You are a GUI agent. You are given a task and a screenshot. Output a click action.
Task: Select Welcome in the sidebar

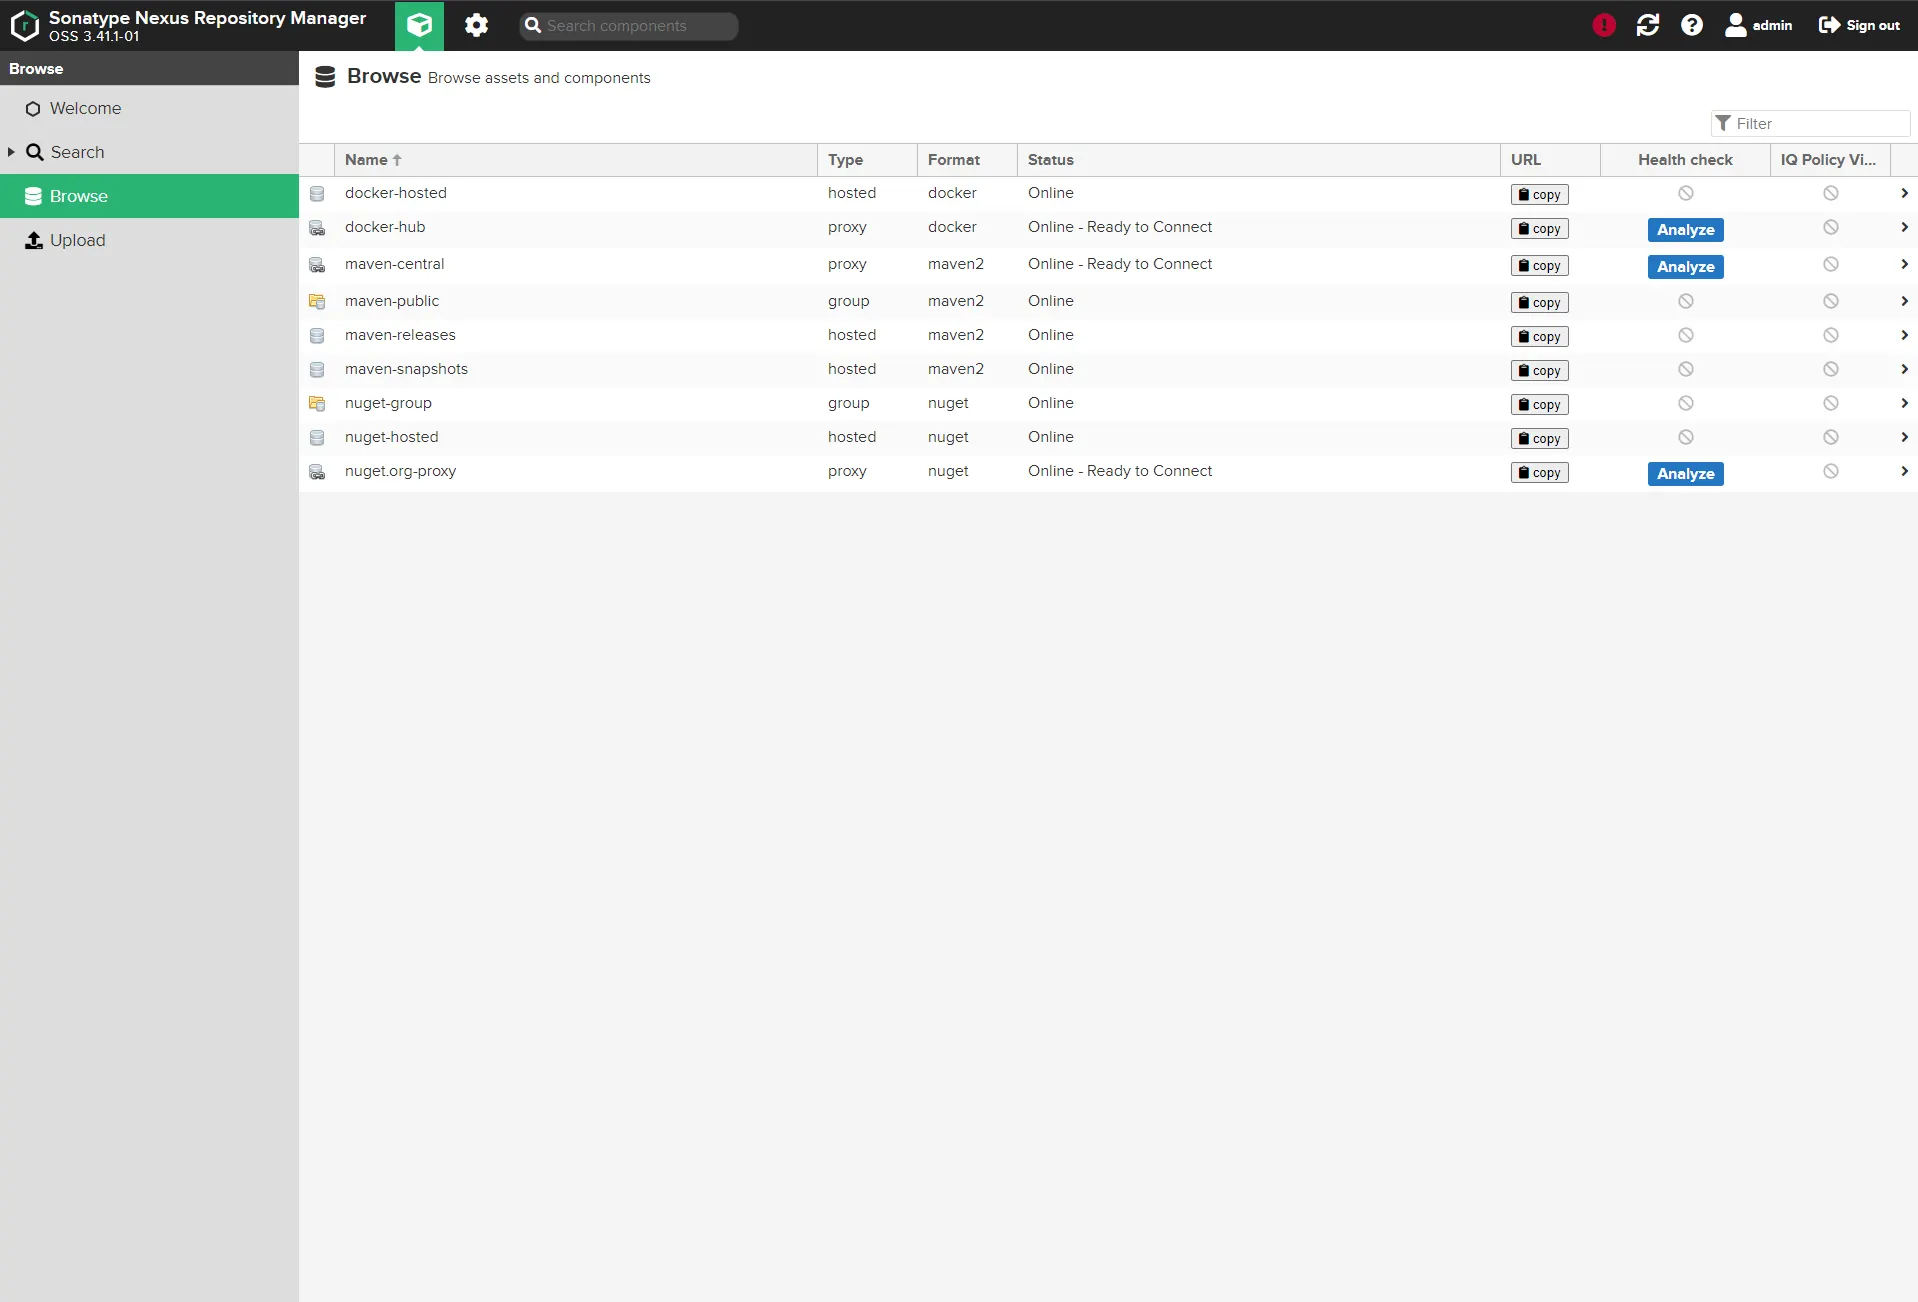[x=149, y=108]
